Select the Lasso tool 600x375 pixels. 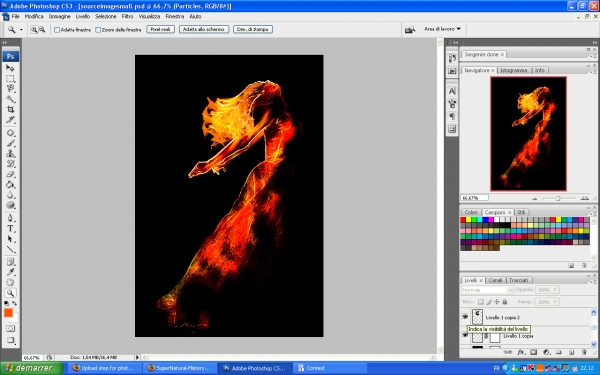click(10, 89)
